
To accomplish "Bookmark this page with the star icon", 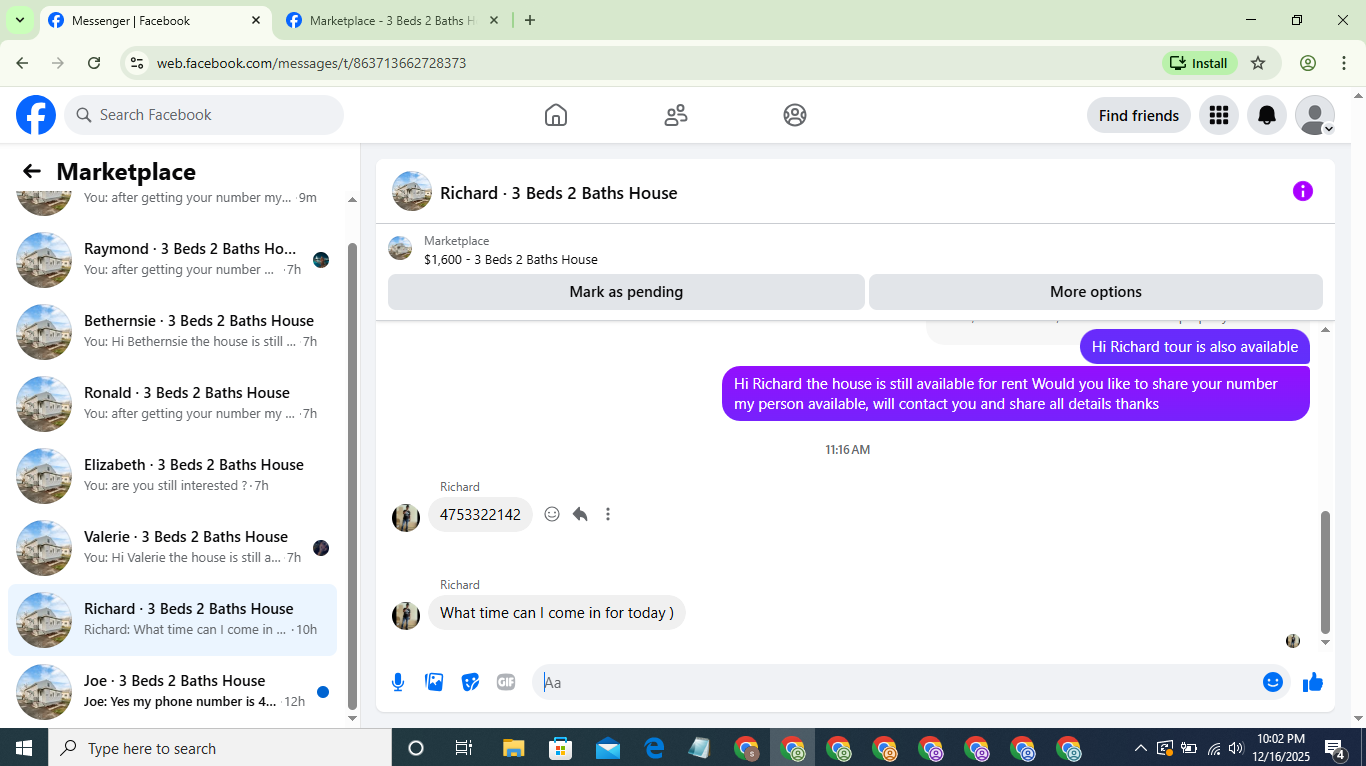I will pyautogui.click(x=1258, y=63).
